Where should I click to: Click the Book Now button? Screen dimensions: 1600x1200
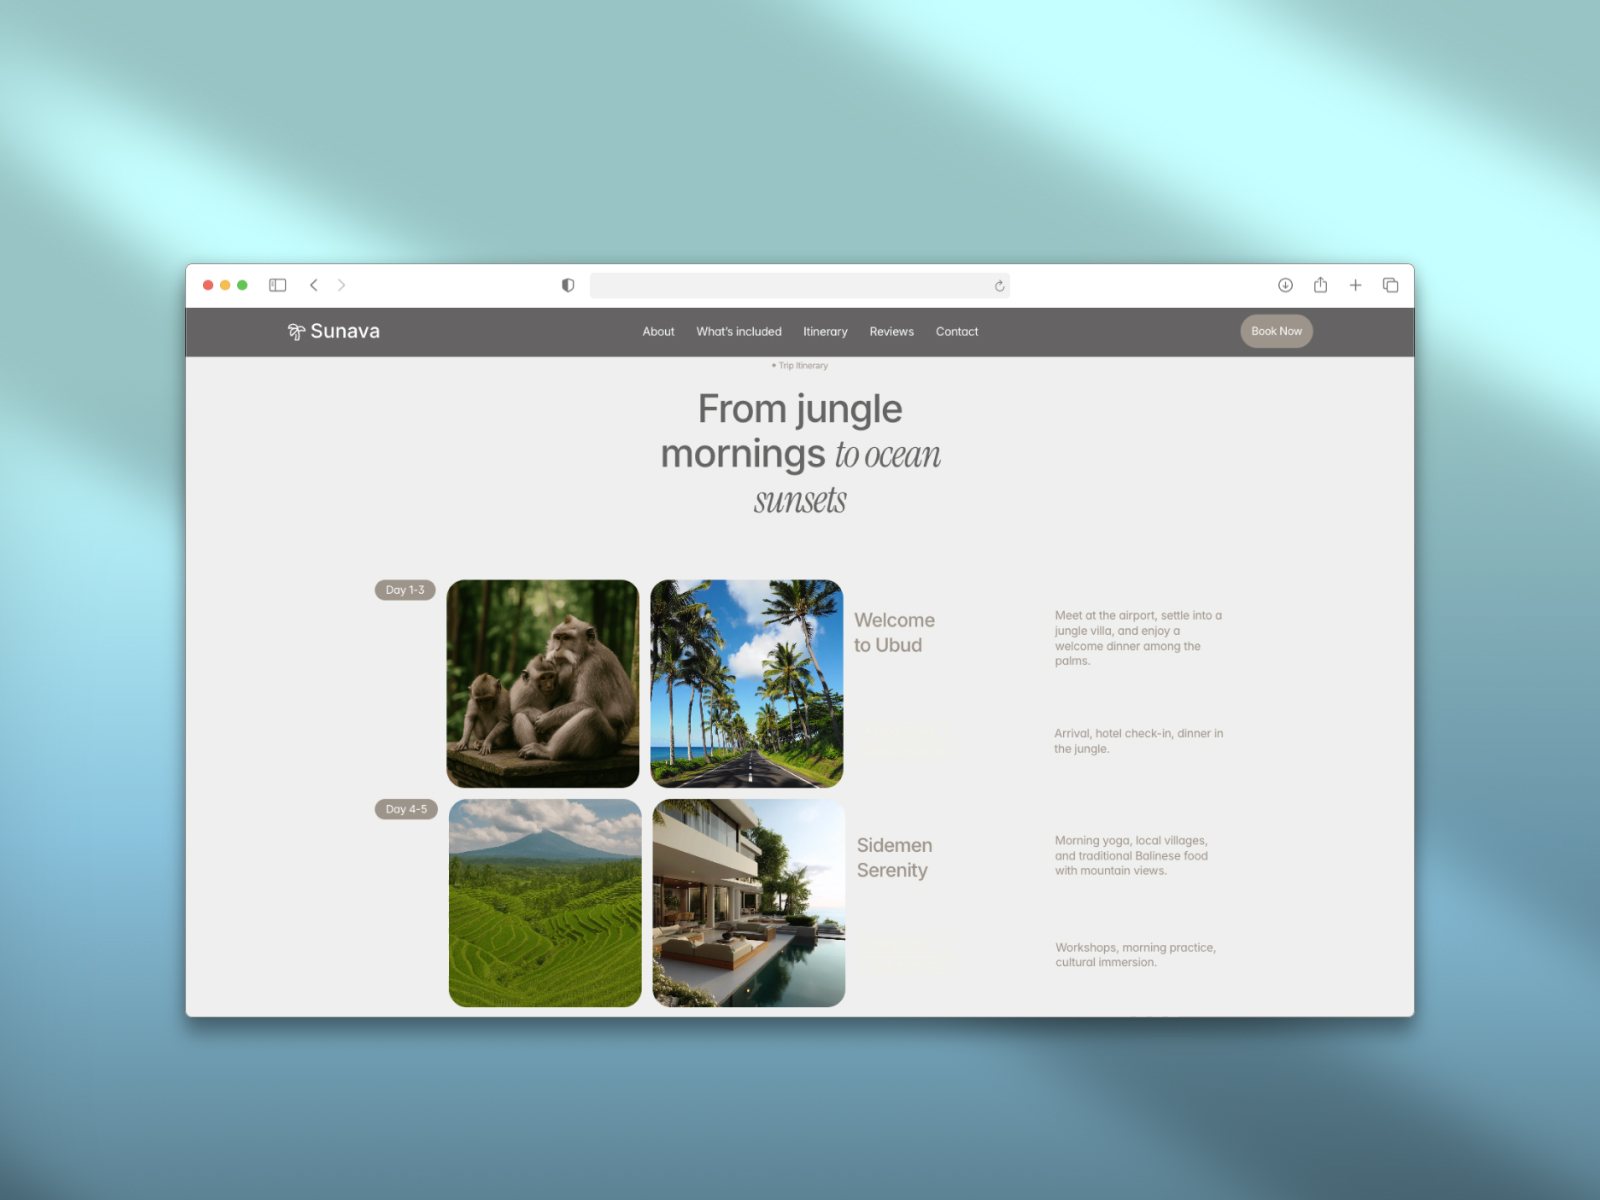coord(1277,331)
